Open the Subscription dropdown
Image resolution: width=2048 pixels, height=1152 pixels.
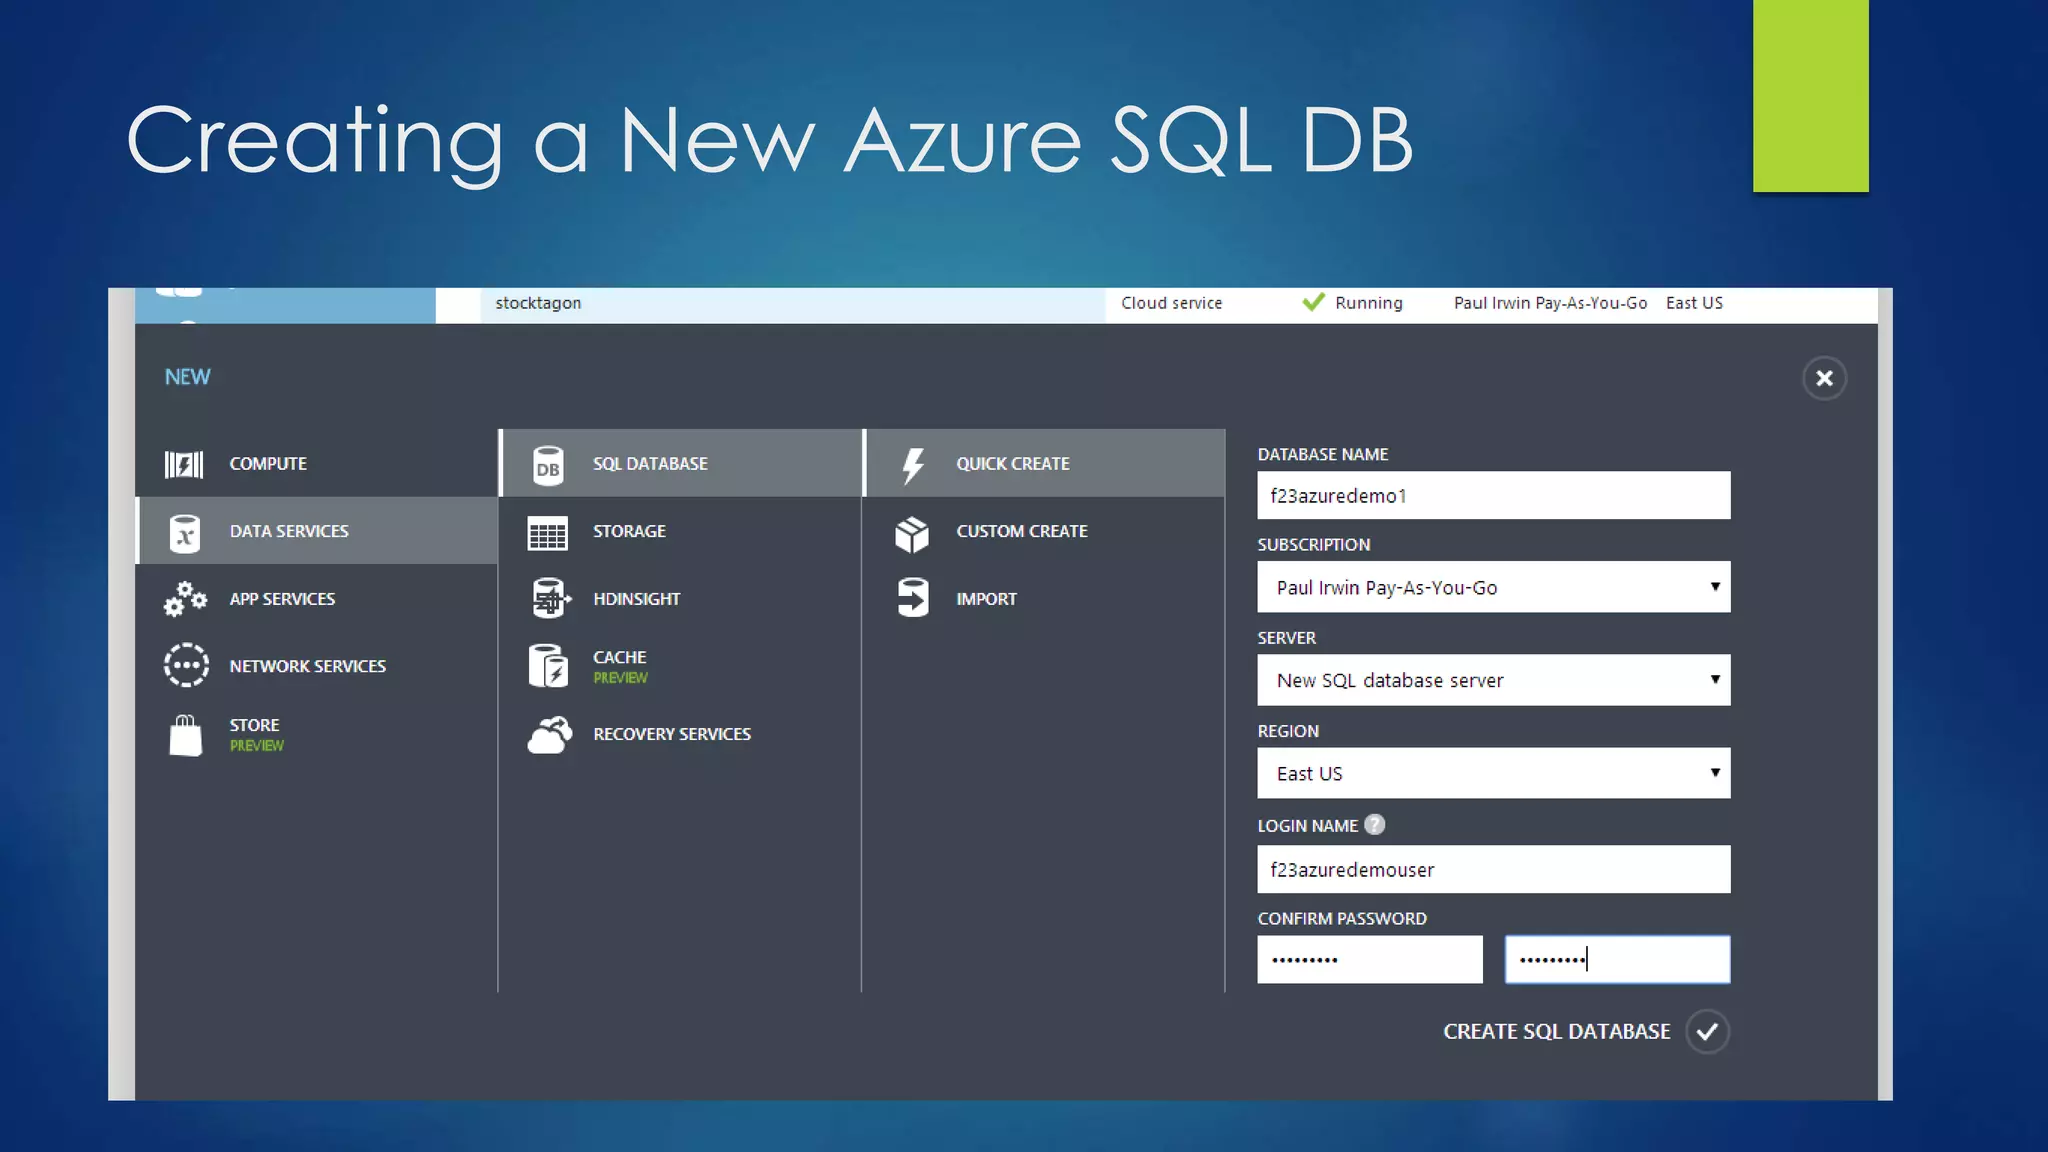point(1493,587)
